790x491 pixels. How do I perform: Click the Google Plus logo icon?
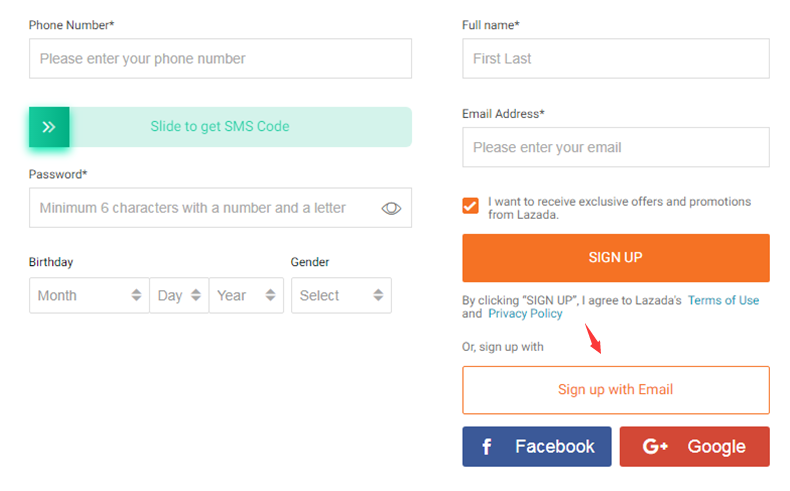655,447
